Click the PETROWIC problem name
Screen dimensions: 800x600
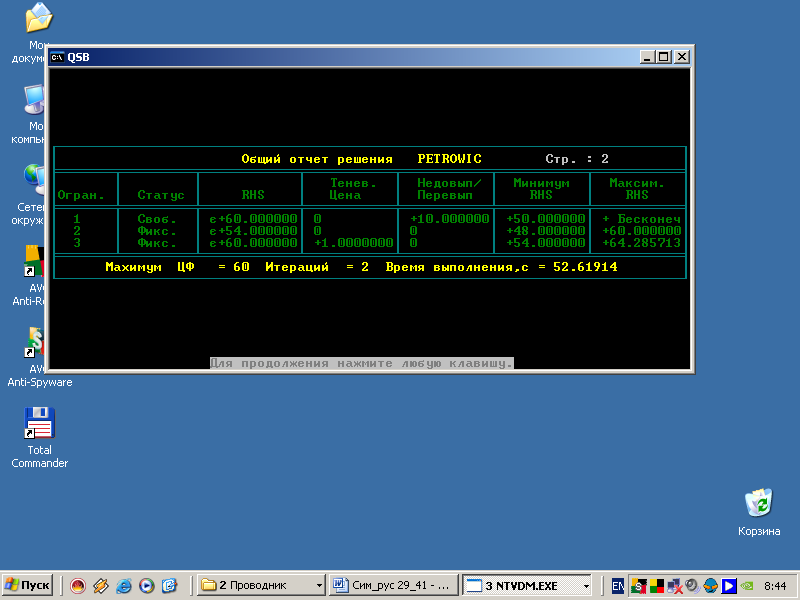449,159
